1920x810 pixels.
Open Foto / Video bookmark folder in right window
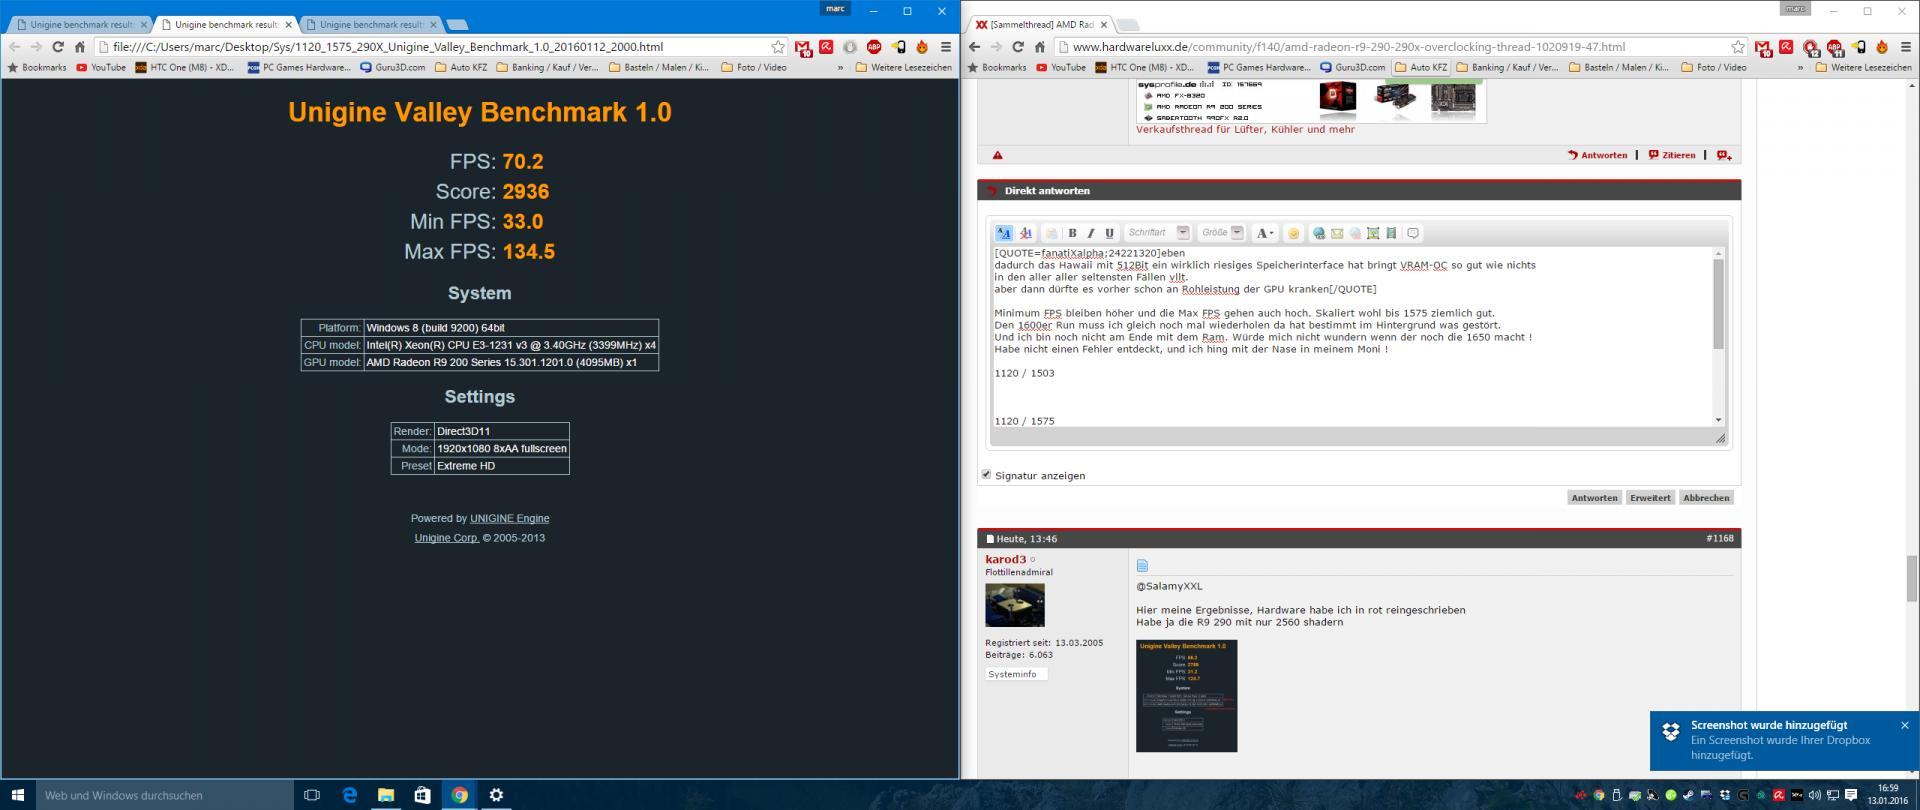tap(1714, 68)
